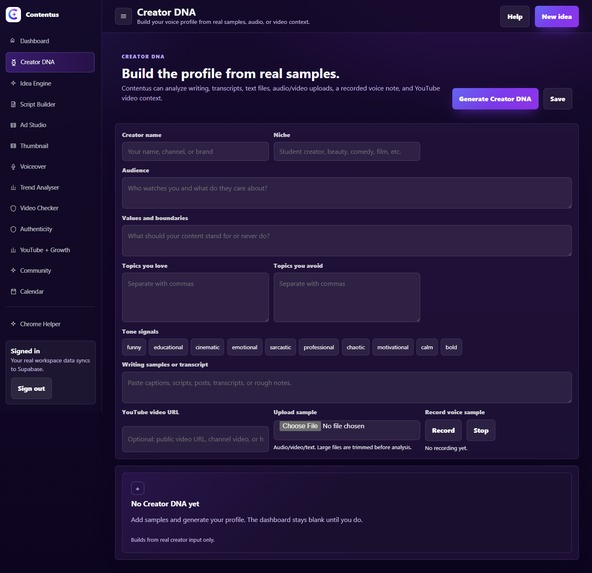Viewport: 592px width, 573px height.
Task: Click the Writing samples or transcript area
Action: click(x=347, y=388)
